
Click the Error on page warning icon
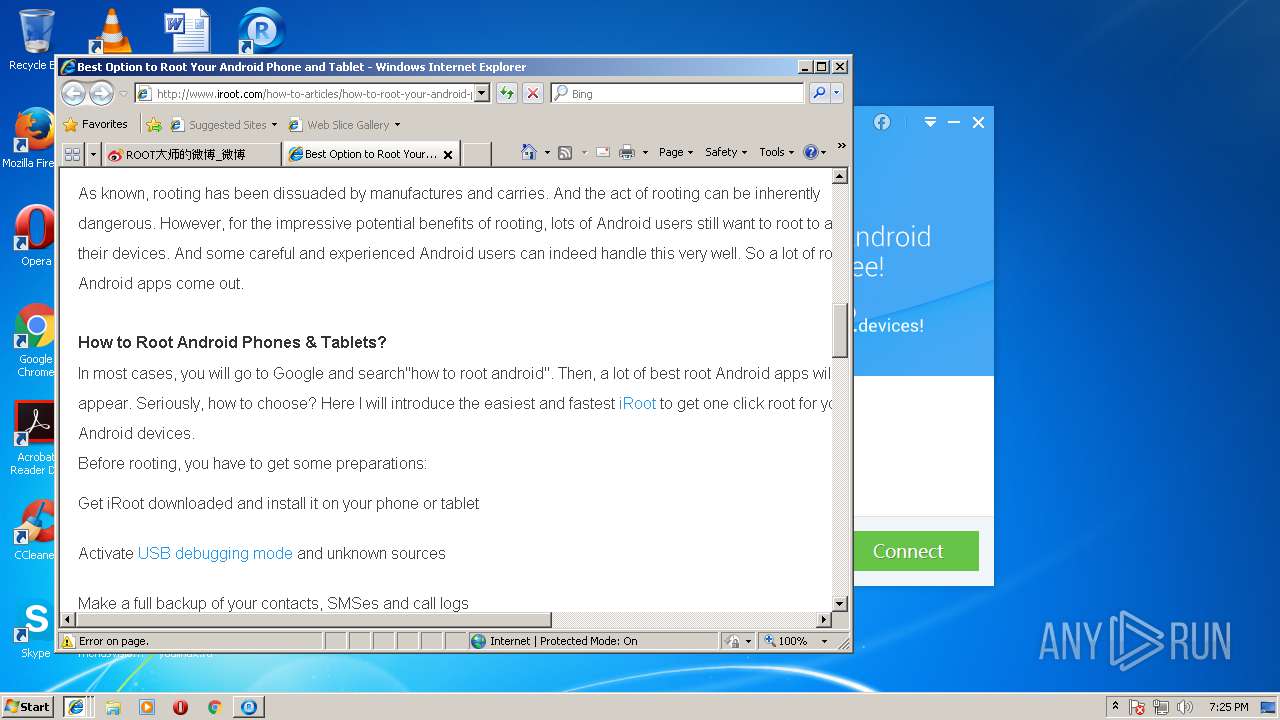point(67,641)
